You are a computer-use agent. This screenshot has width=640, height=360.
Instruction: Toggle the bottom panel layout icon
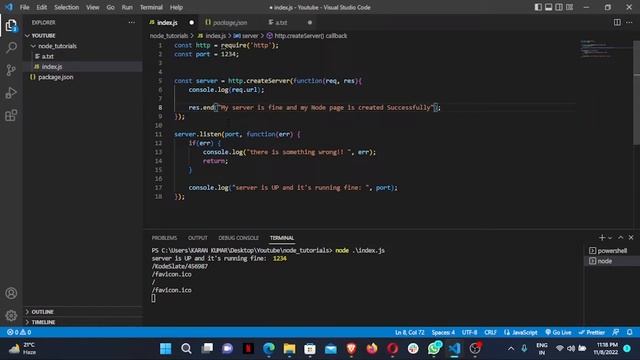click(549, 7)
